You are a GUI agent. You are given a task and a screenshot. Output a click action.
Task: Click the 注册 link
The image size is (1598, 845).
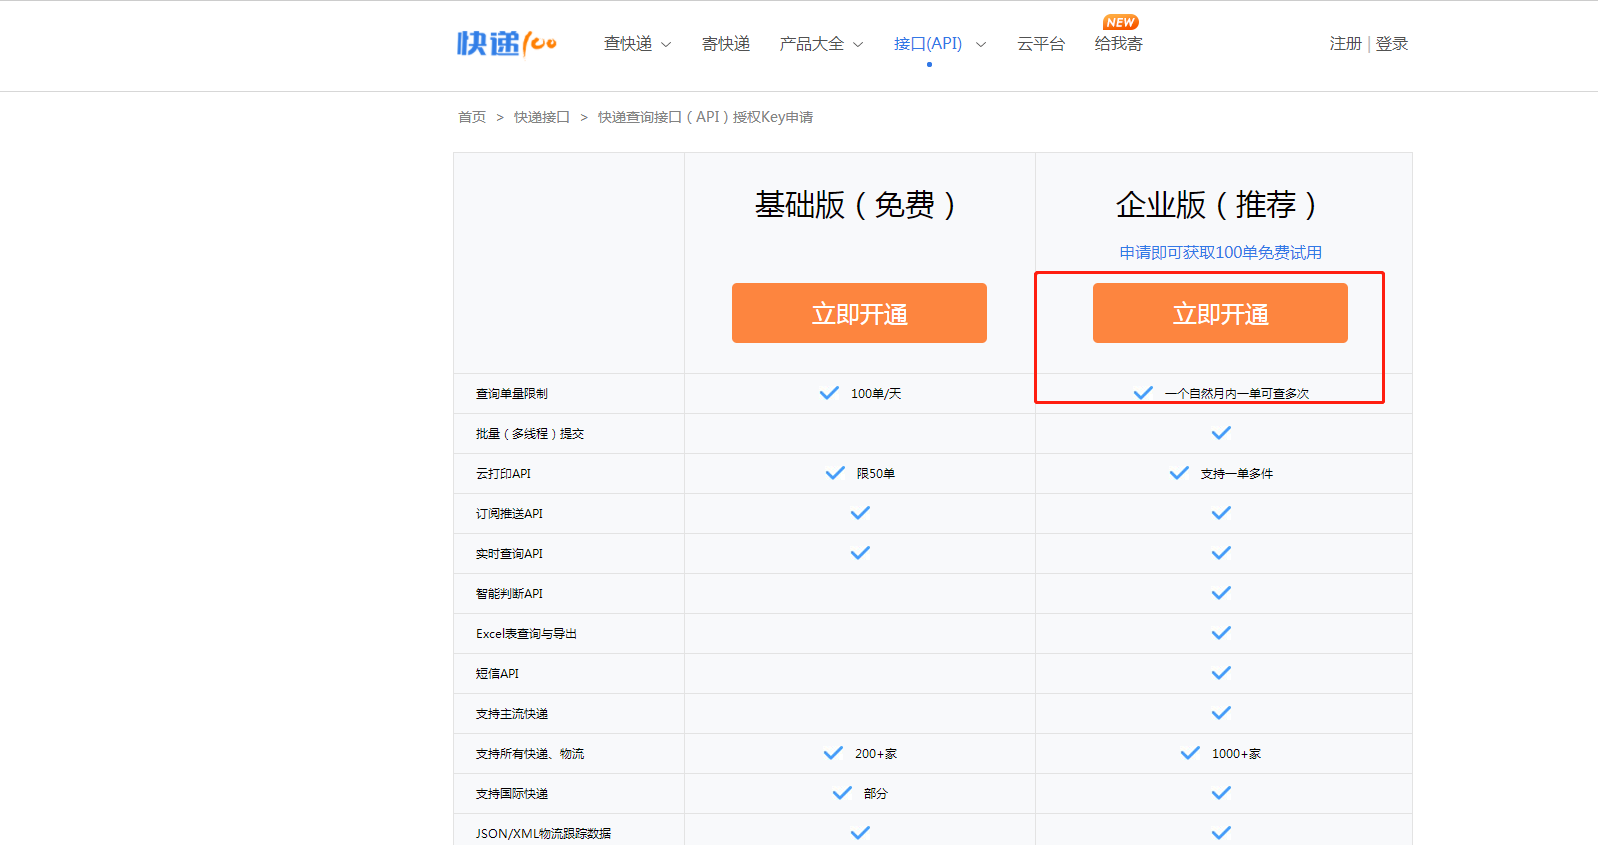click(1346, 44)
